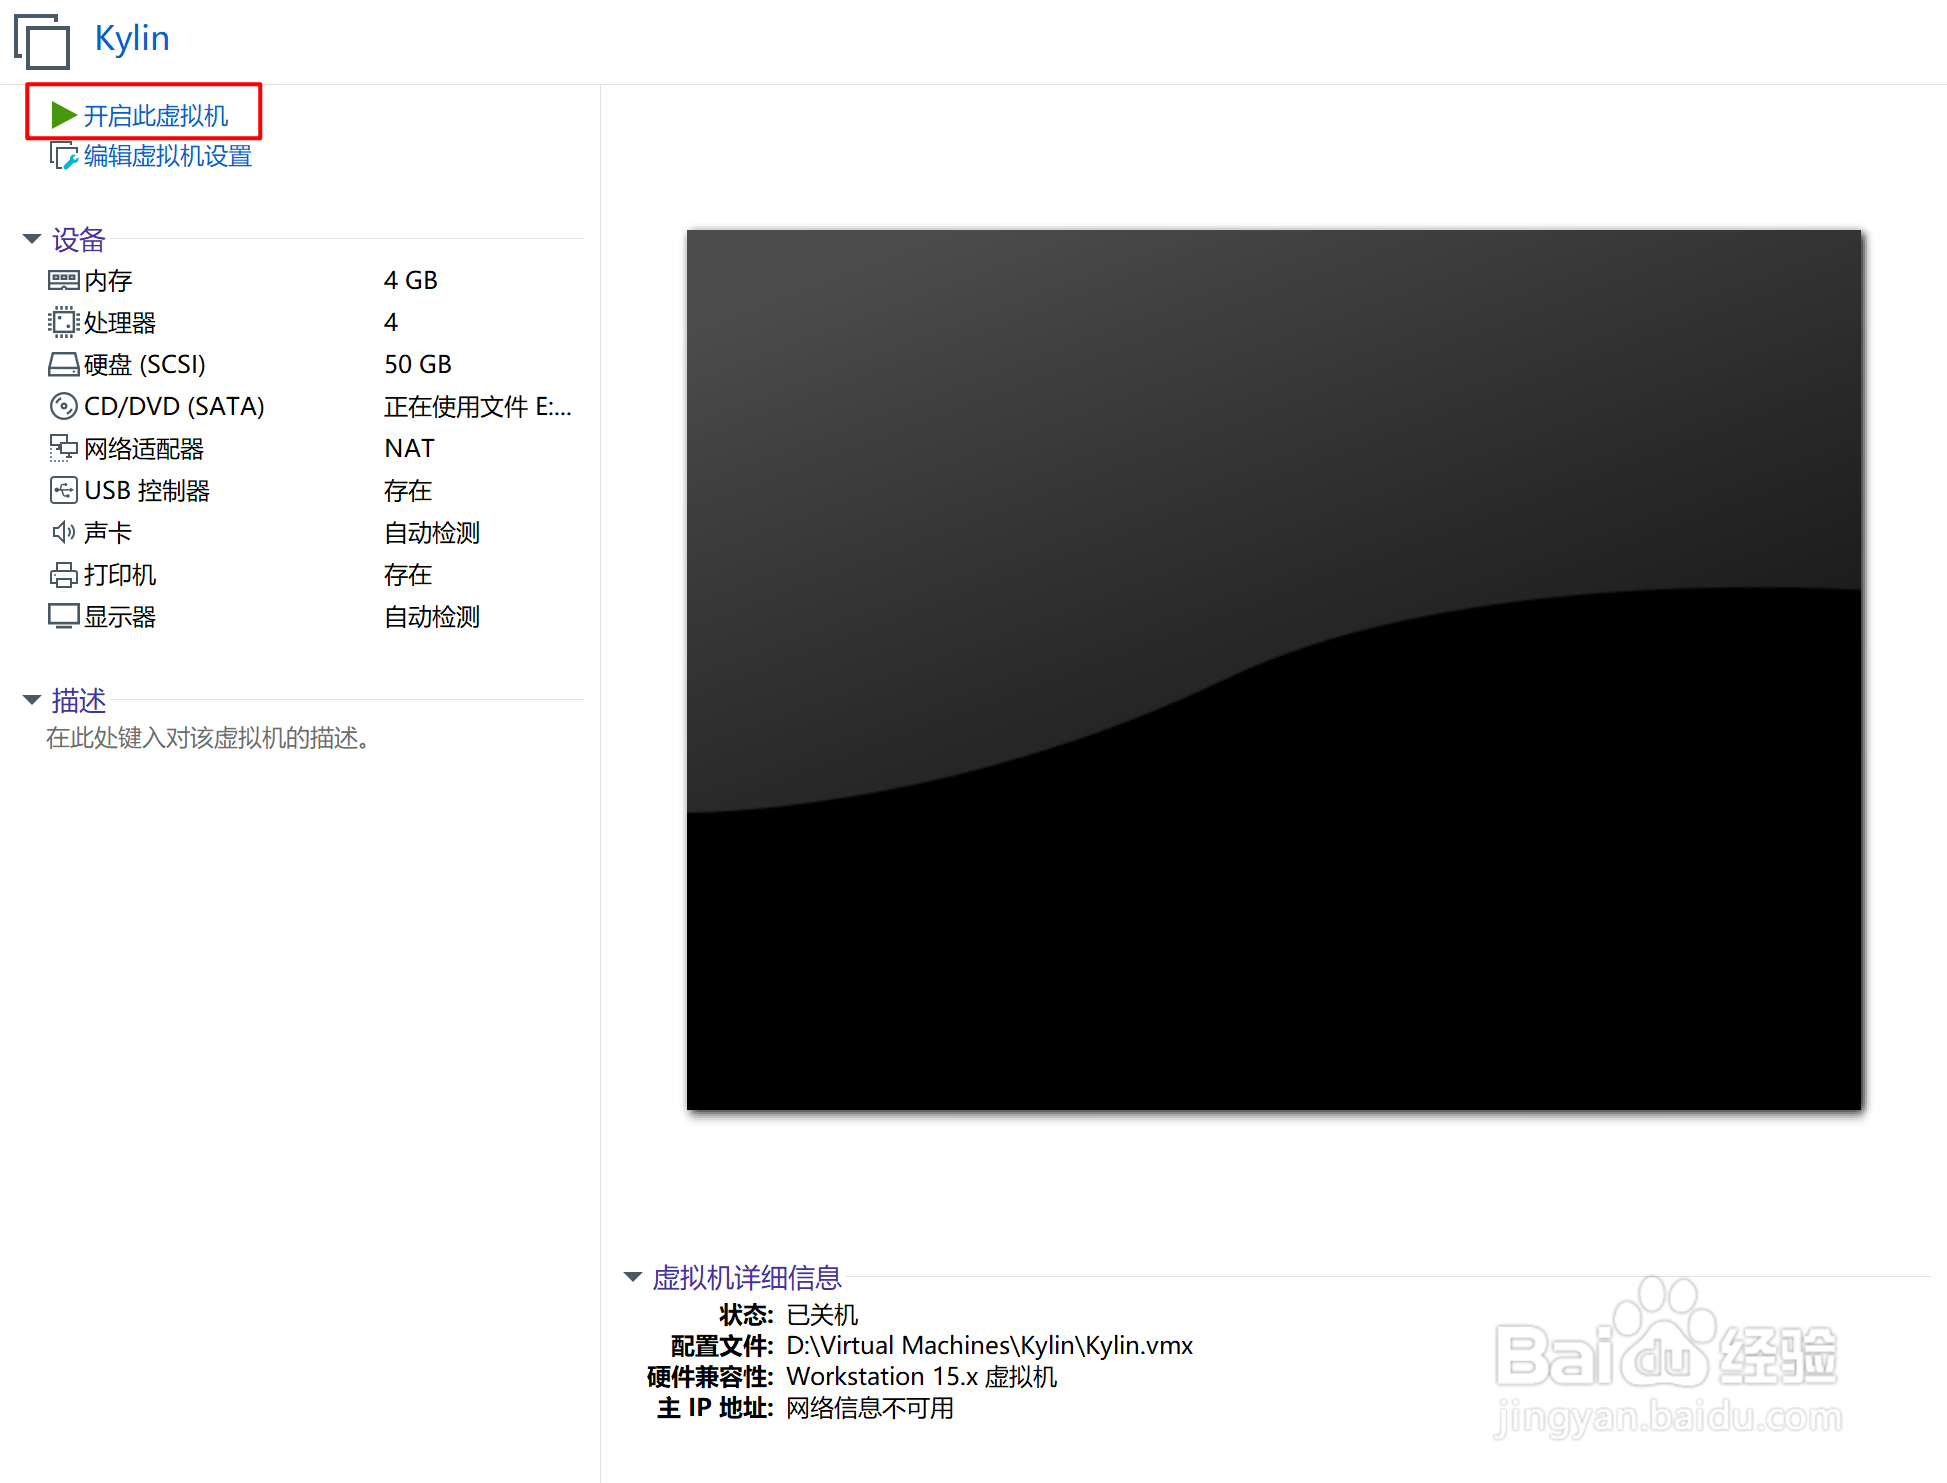Select the CD/DVD disc icon
This screenshot has width=1947, height=1483.
pos(63,406)
